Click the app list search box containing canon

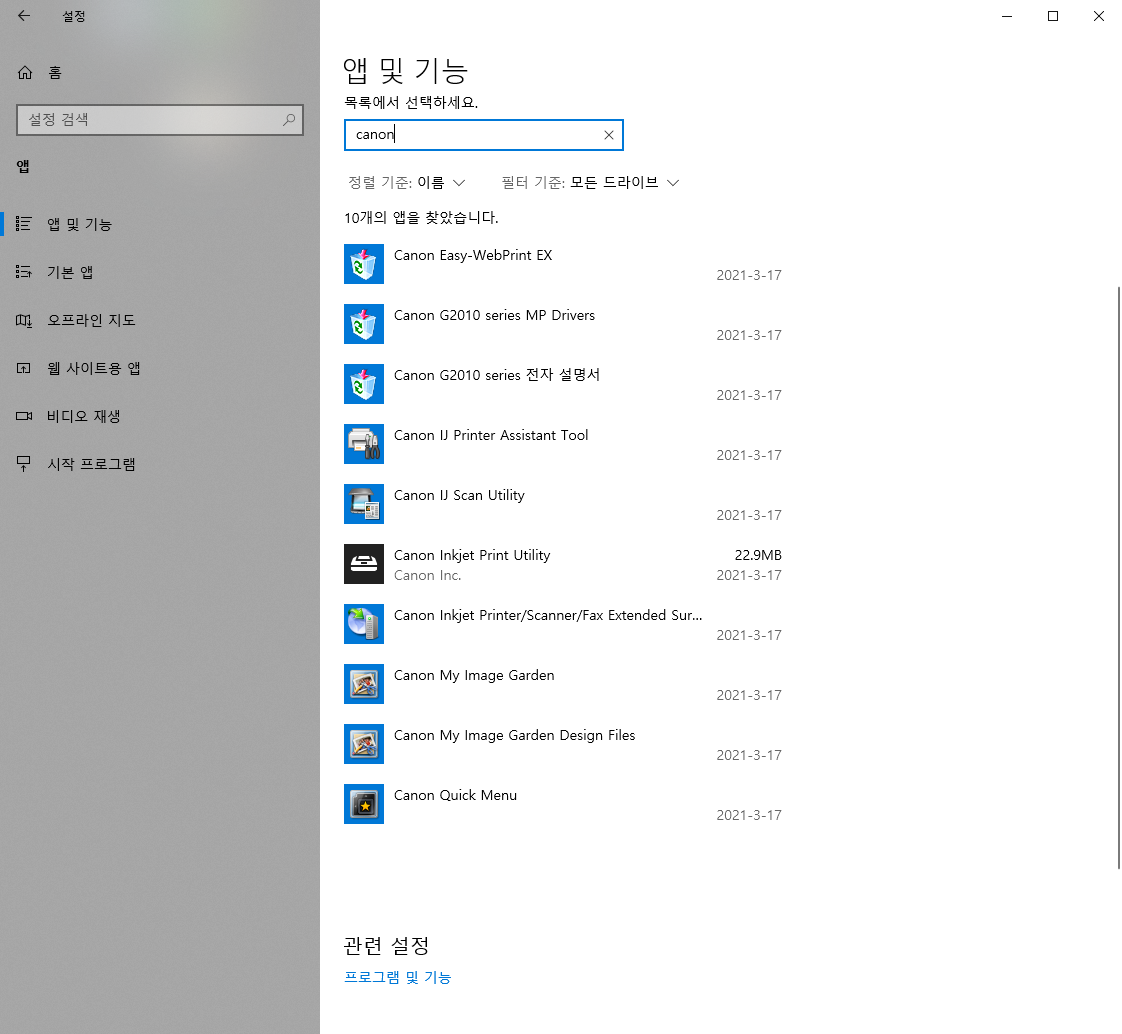[x=484, y=135]
